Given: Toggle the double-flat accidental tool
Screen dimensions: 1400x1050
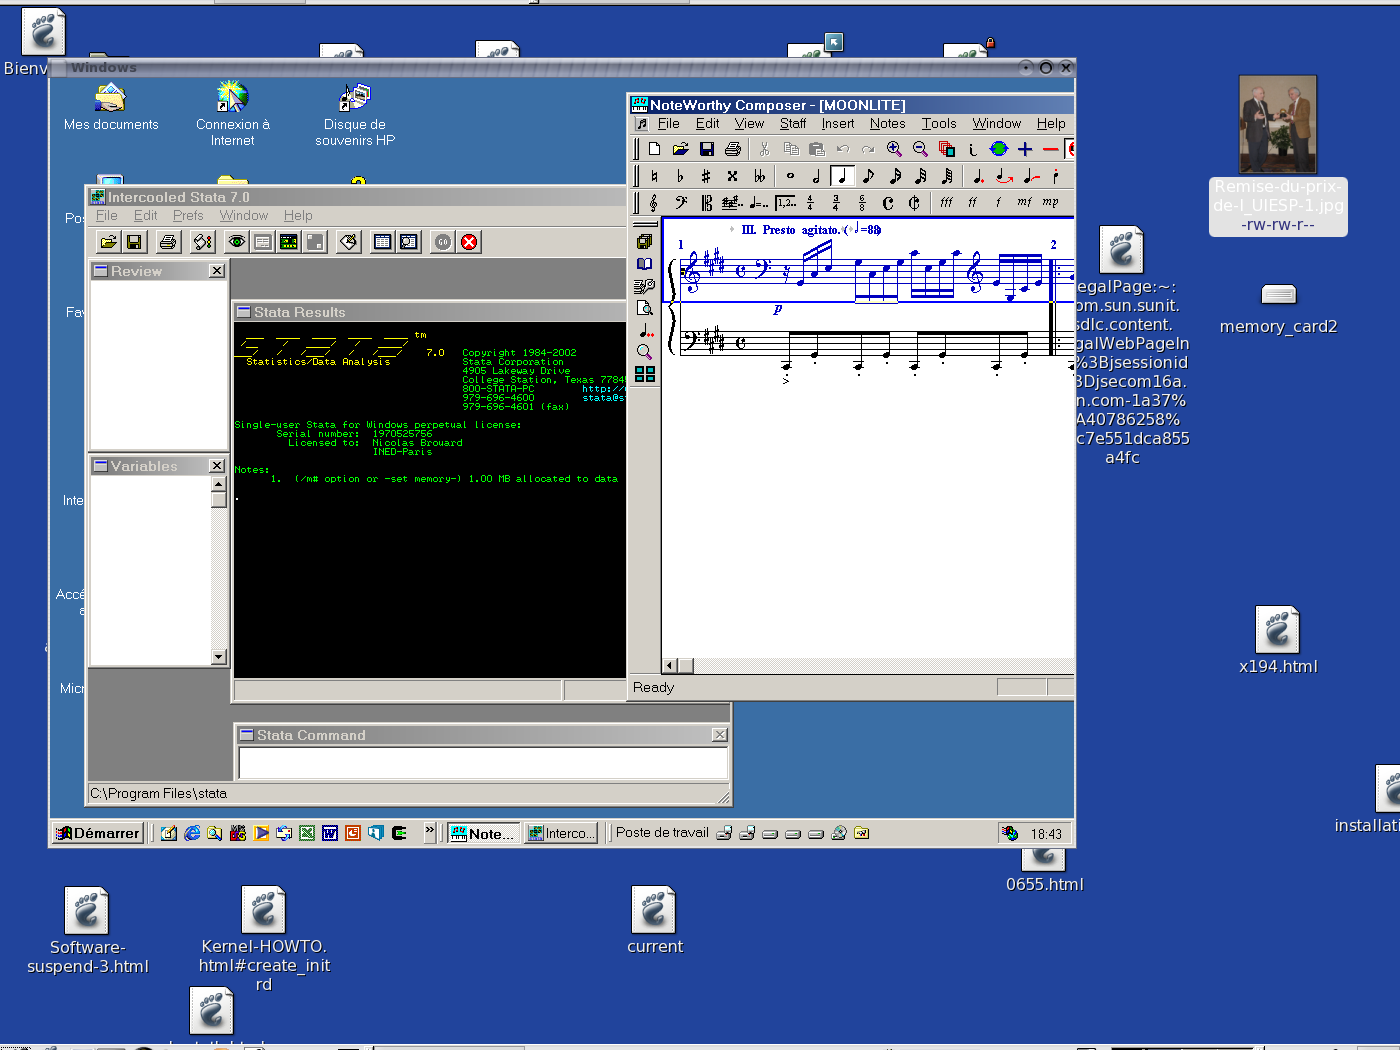Looking at the screenshot, I should [x=759, y=176].
